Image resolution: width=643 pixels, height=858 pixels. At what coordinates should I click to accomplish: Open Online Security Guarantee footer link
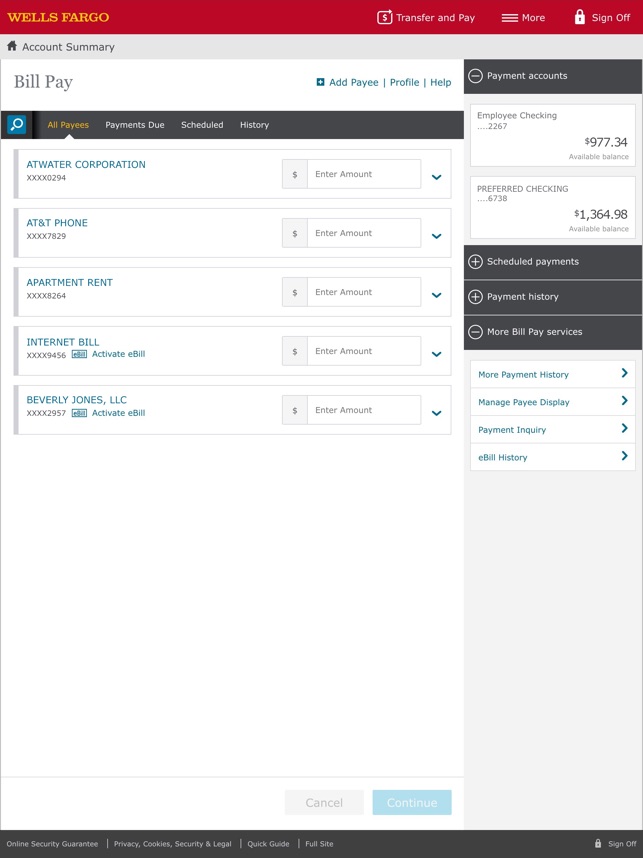53,844
